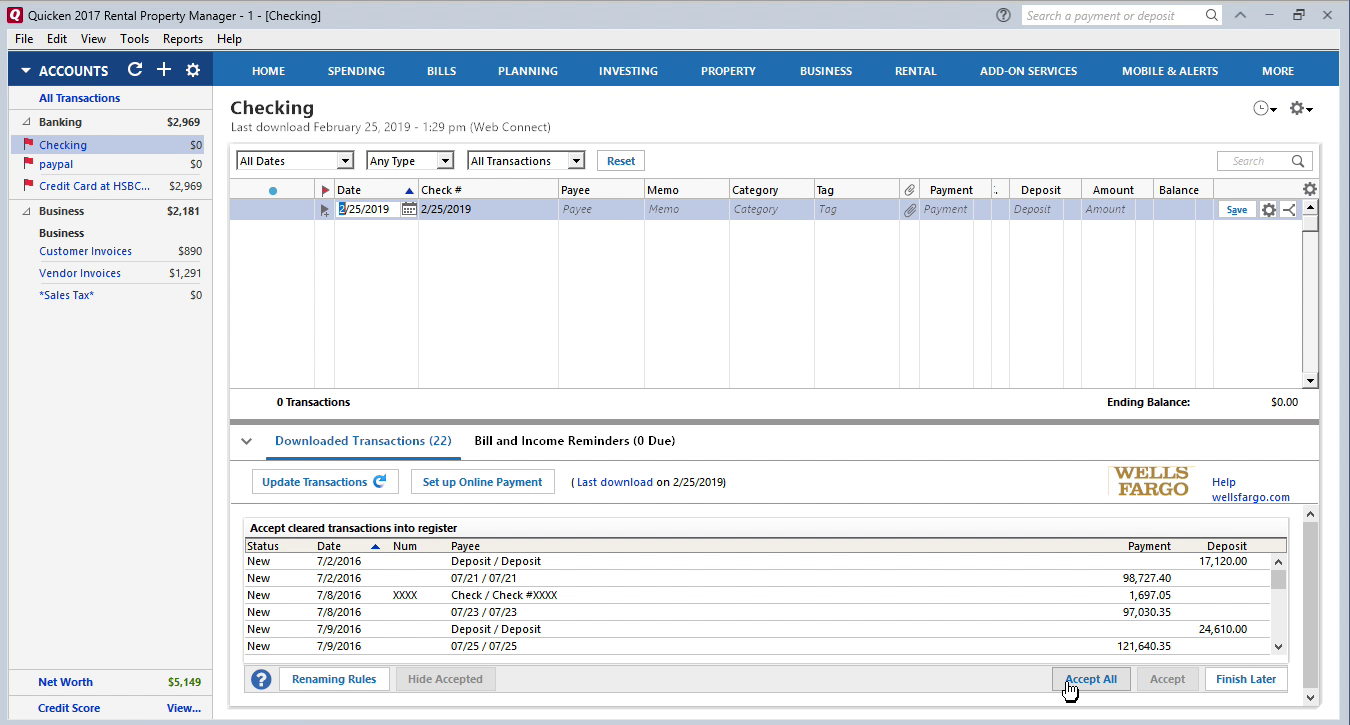Click the red flag column header
This screenshot has width=1350, height=725.
325,190
